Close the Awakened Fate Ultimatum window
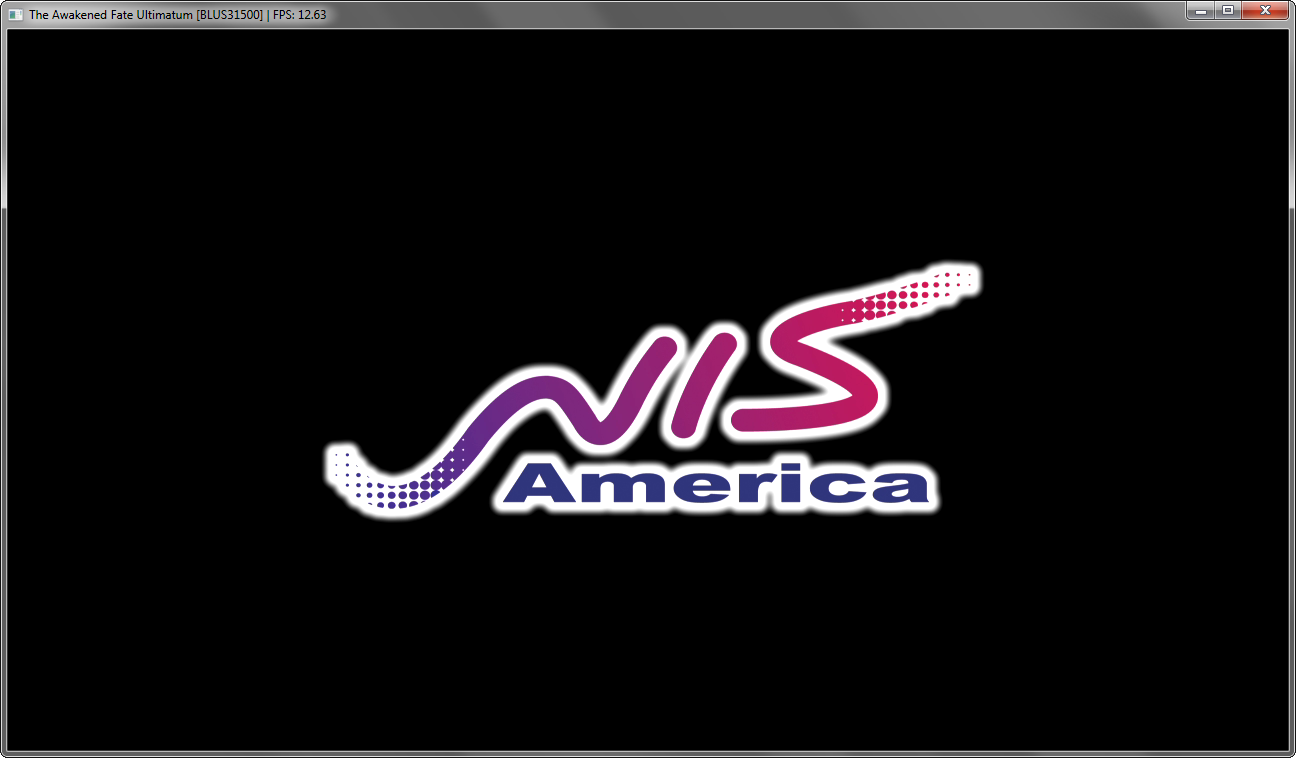This screenshot has width=1296, height=758. pos(1265,10)
